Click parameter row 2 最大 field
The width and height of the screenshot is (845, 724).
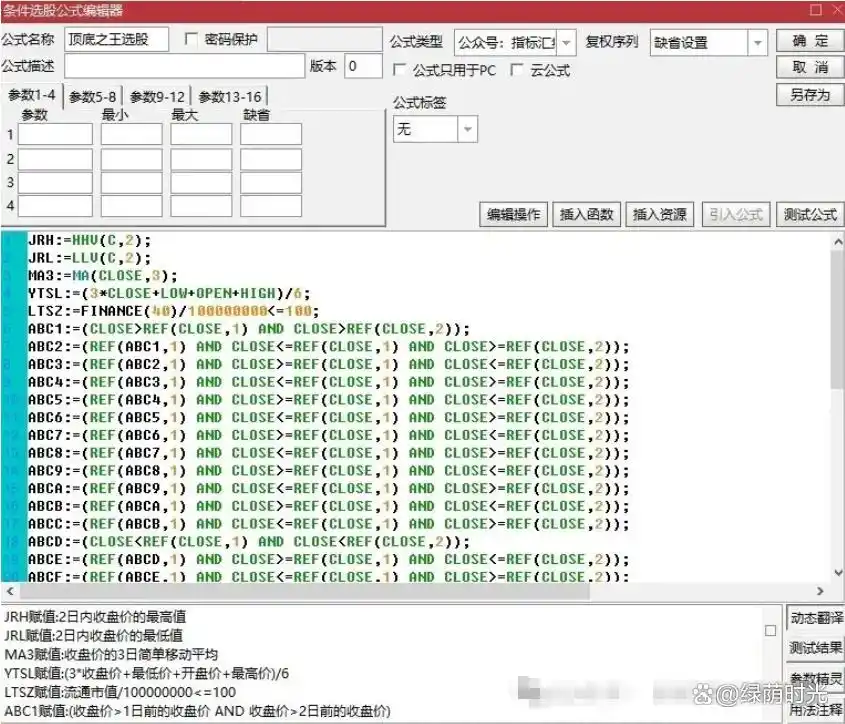click(x=201, y=160)
